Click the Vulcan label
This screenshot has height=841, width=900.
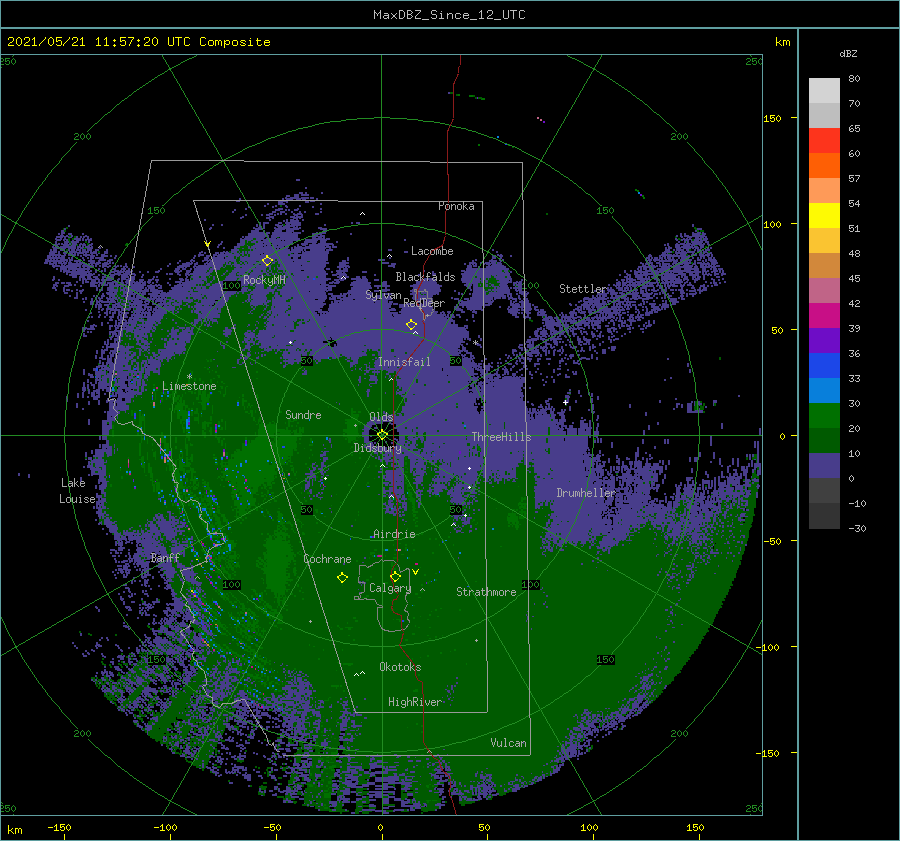[509, 743]
